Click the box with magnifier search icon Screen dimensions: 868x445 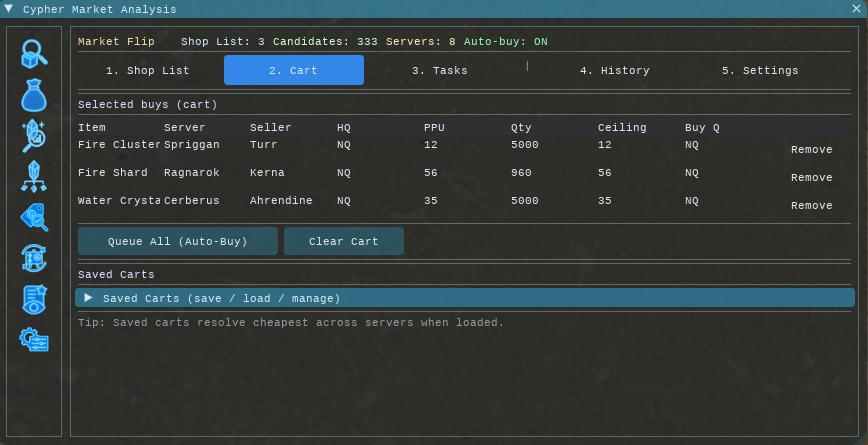(x=34, y=54)
